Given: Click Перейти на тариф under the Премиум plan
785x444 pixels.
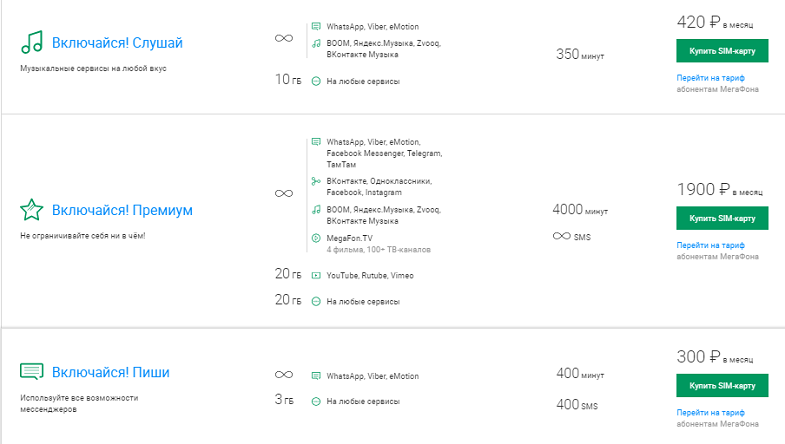Looking at the screenshot, I should click(x=710, y=245).
